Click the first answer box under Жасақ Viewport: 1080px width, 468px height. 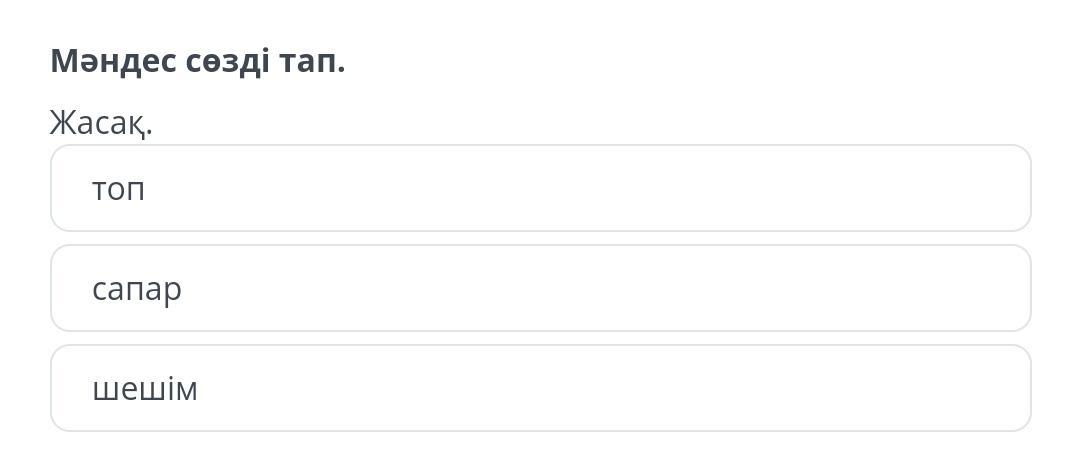(540, 188)
